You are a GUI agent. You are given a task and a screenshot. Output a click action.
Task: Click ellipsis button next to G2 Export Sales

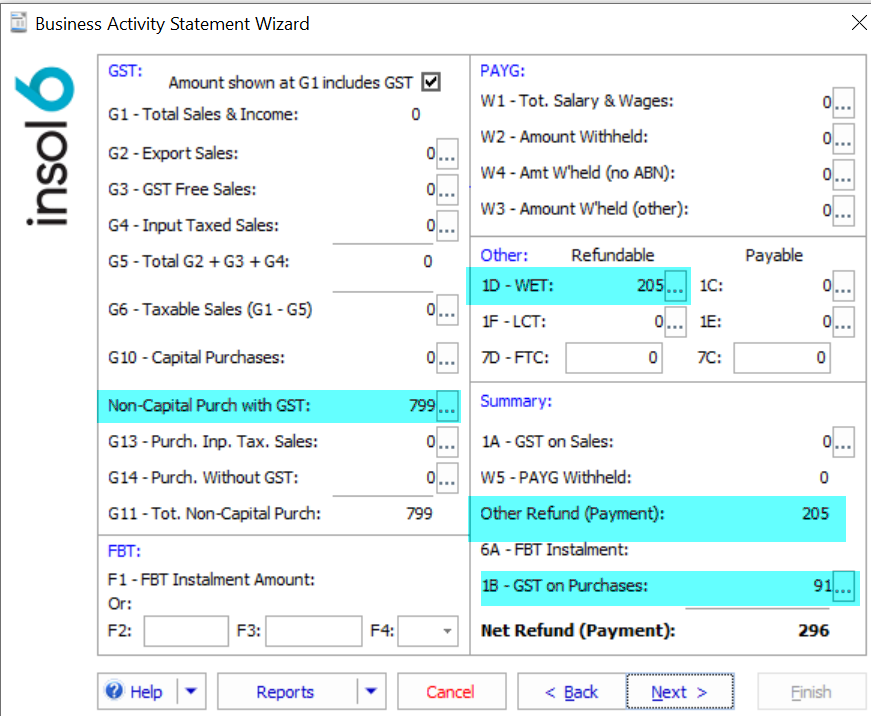tap(447, 154)
